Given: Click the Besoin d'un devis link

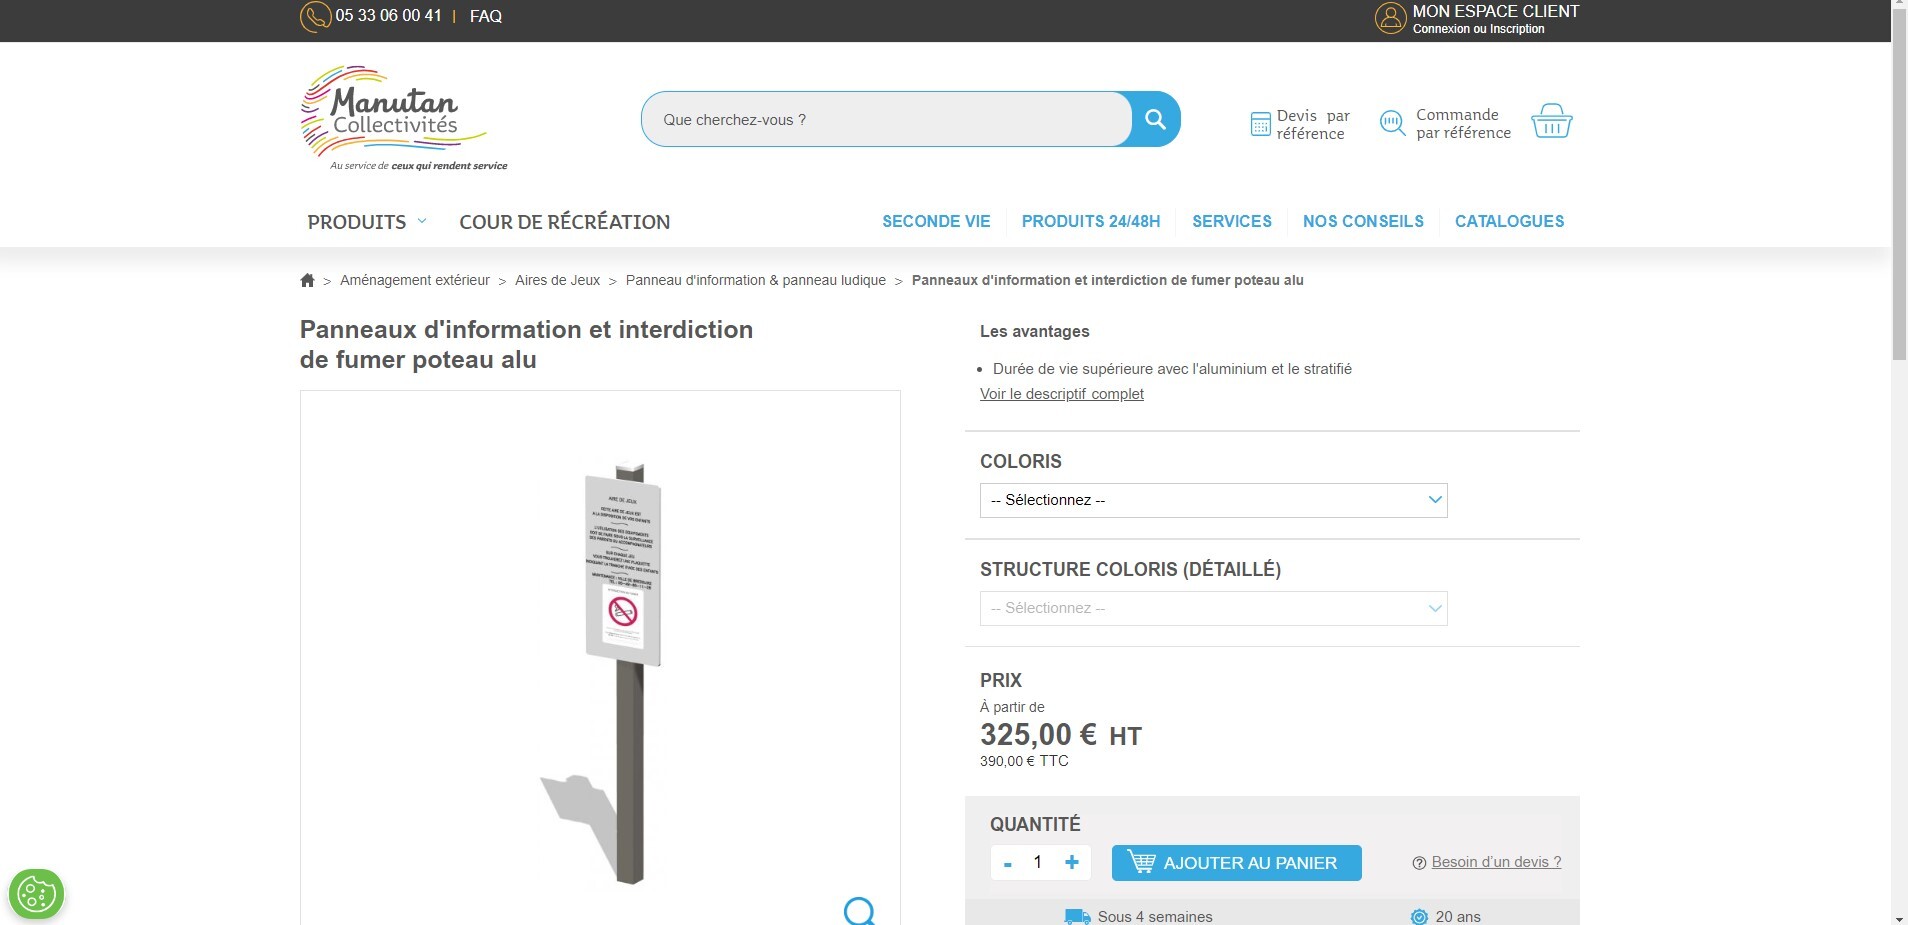Looking at the screenshot, I should tap(1495, 862).
